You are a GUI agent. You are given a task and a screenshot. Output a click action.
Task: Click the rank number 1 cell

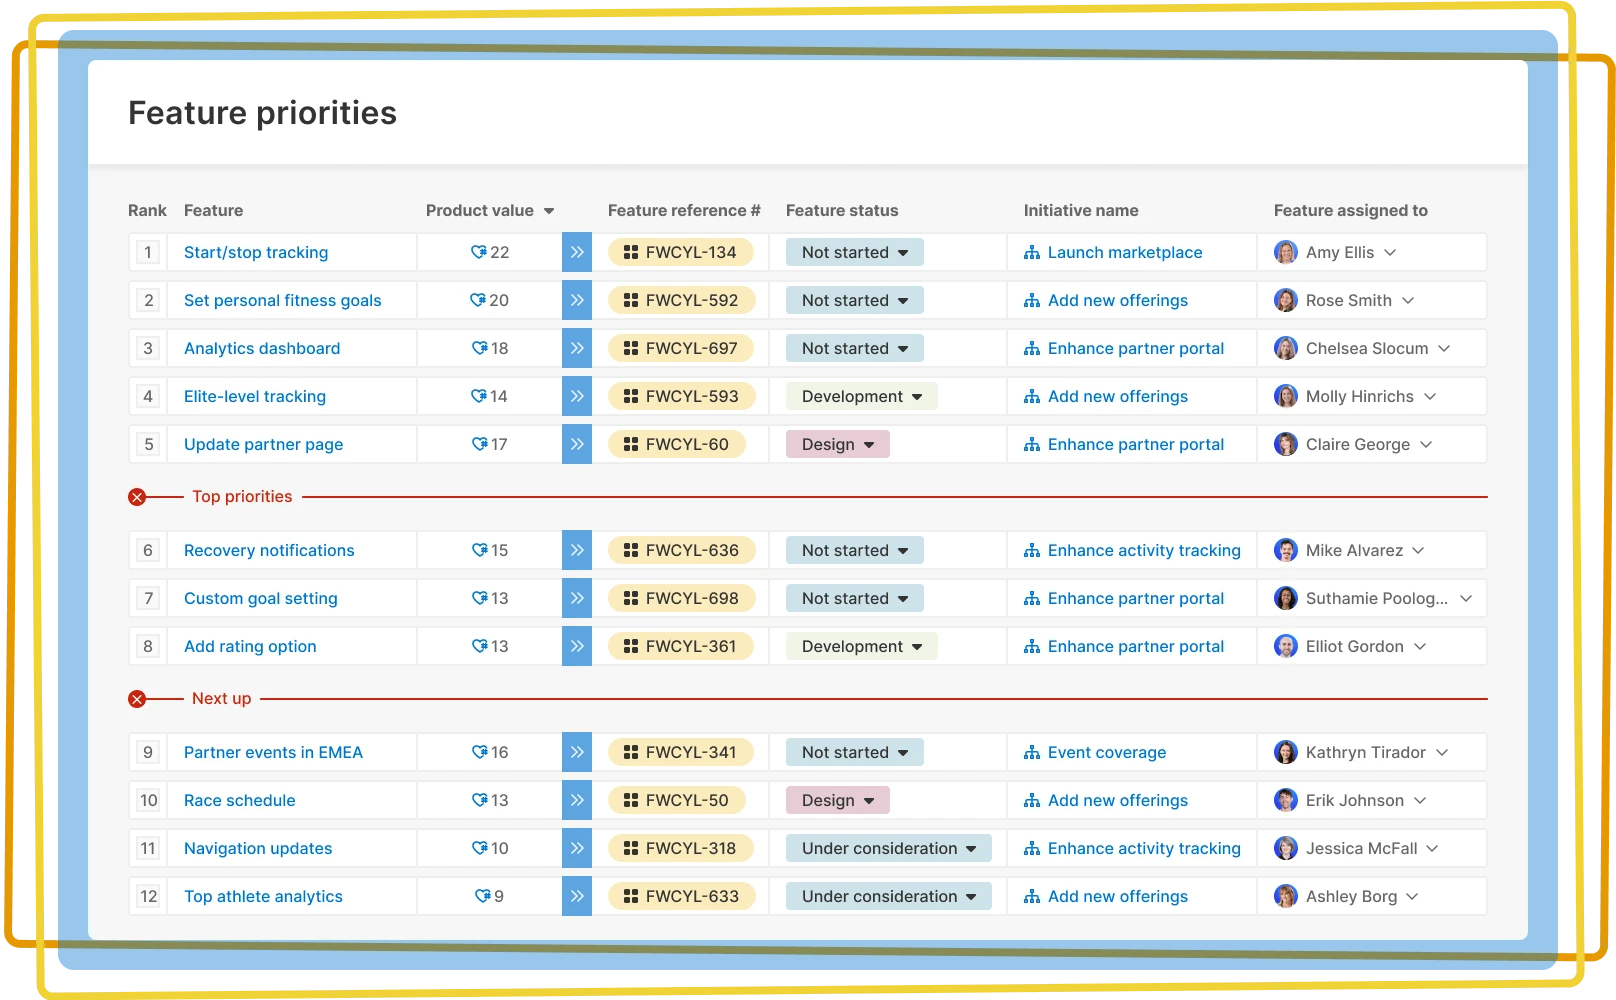pos(147,252)
